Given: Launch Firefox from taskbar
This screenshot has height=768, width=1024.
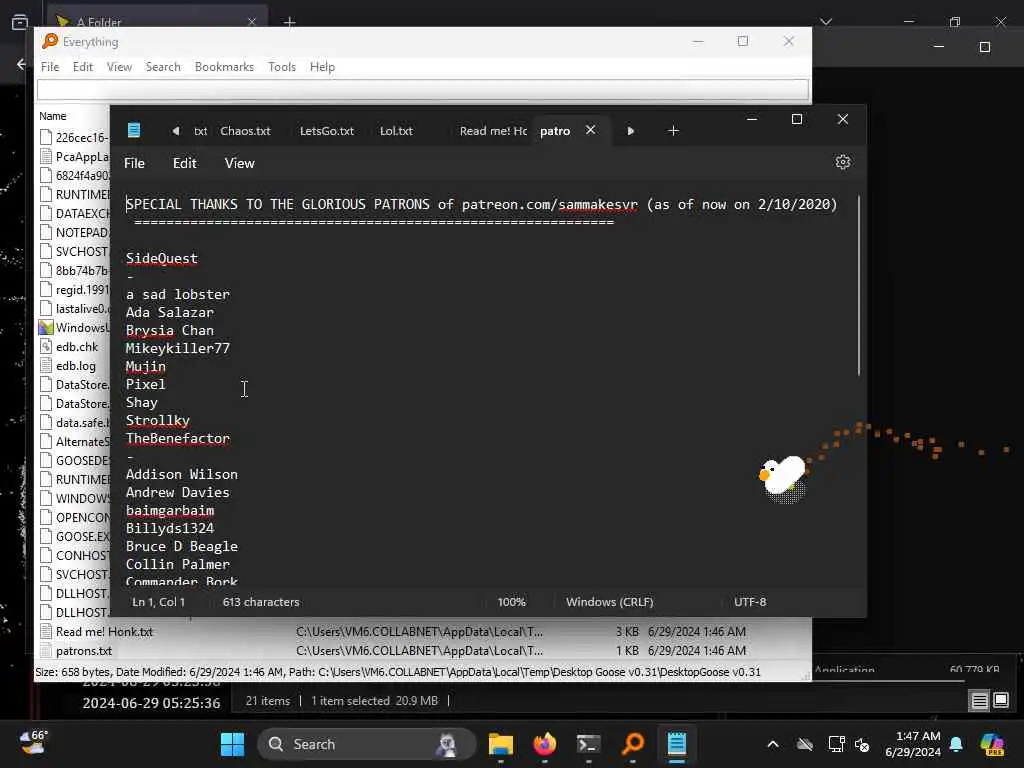Looking at the screenshot, I should [x=545, y=744].
